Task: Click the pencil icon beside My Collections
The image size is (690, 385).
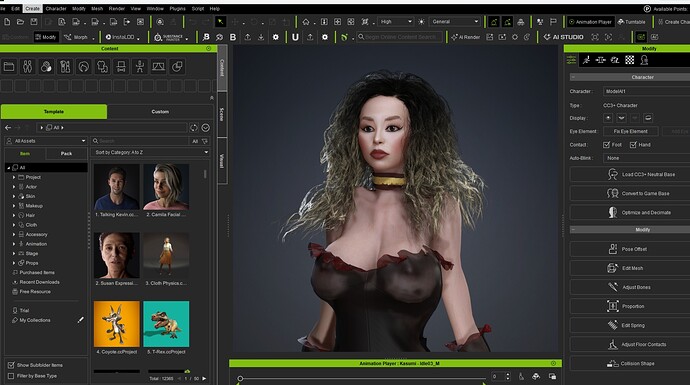Action: tap(81, 320)
